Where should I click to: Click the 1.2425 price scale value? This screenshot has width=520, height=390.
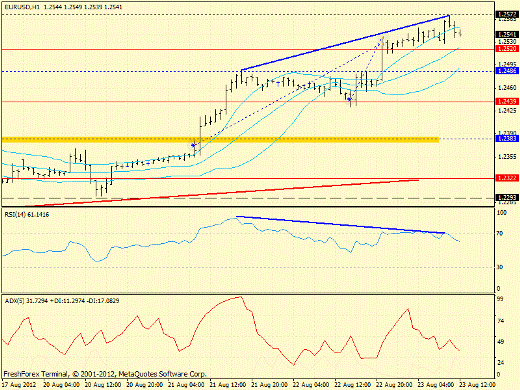pyautogui.click(x=507, y=110)
